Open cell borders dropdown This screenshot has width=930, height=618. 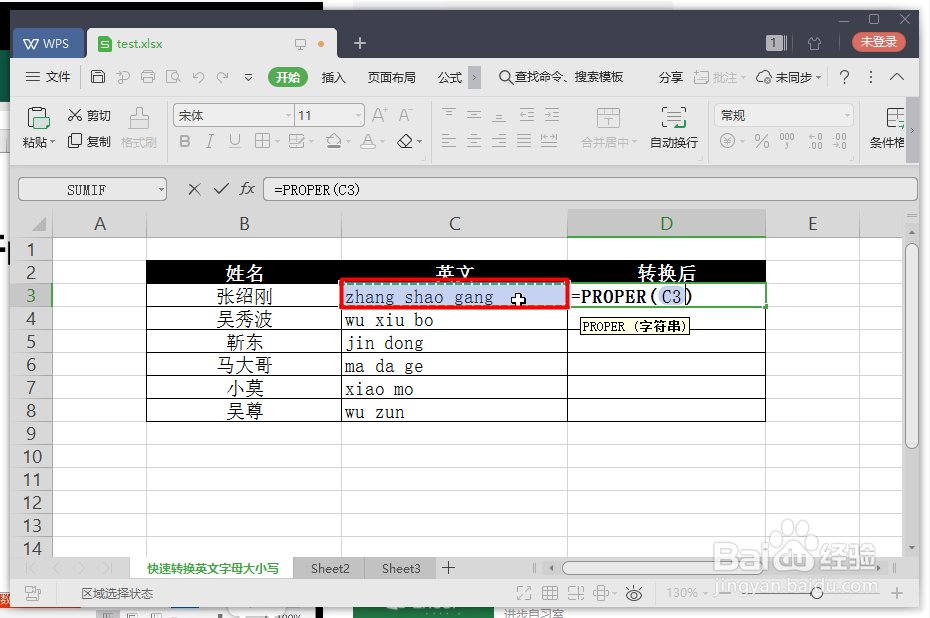pyautogui.click(x=277, y=142)
